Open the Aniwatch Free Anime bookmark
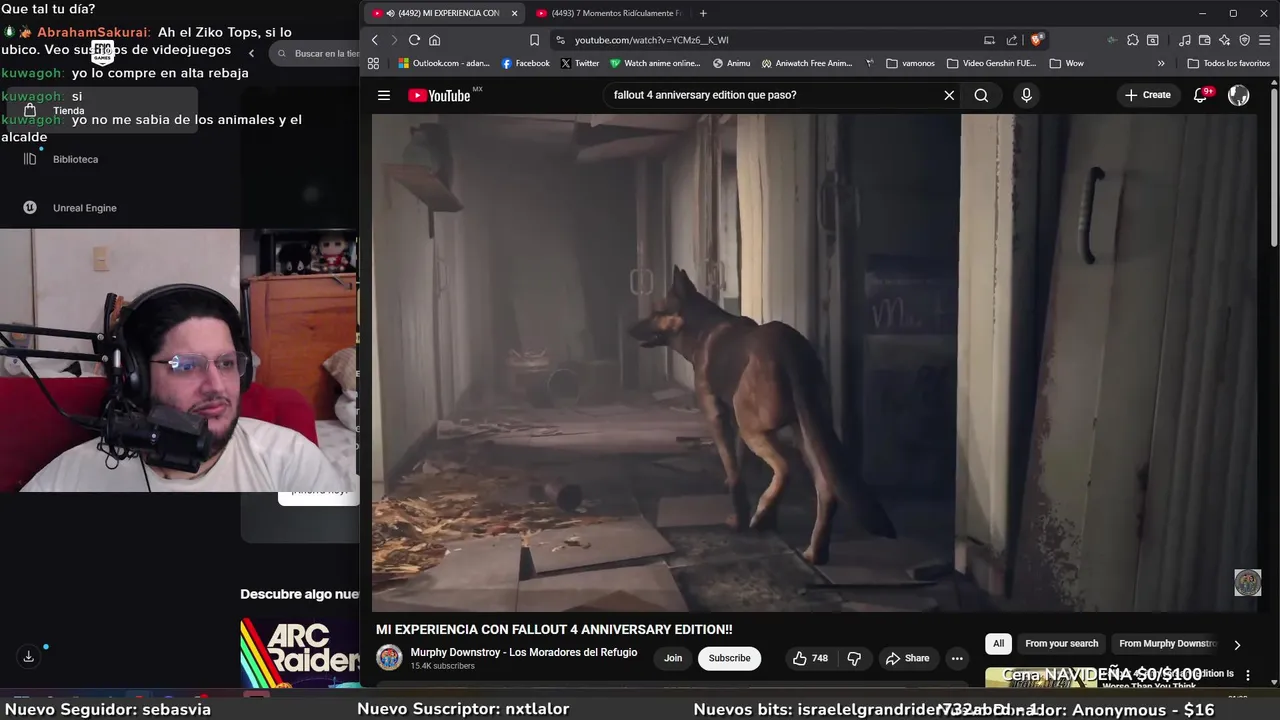This screenshot has height=720, width=1280. (x=807, y=63)
